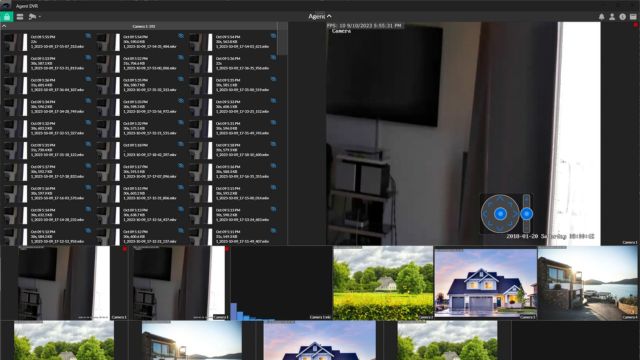The width and height of the screenshot is (640, 360).
Task: Click the PTZ pan right arrow
Action: tap(516, 213)
